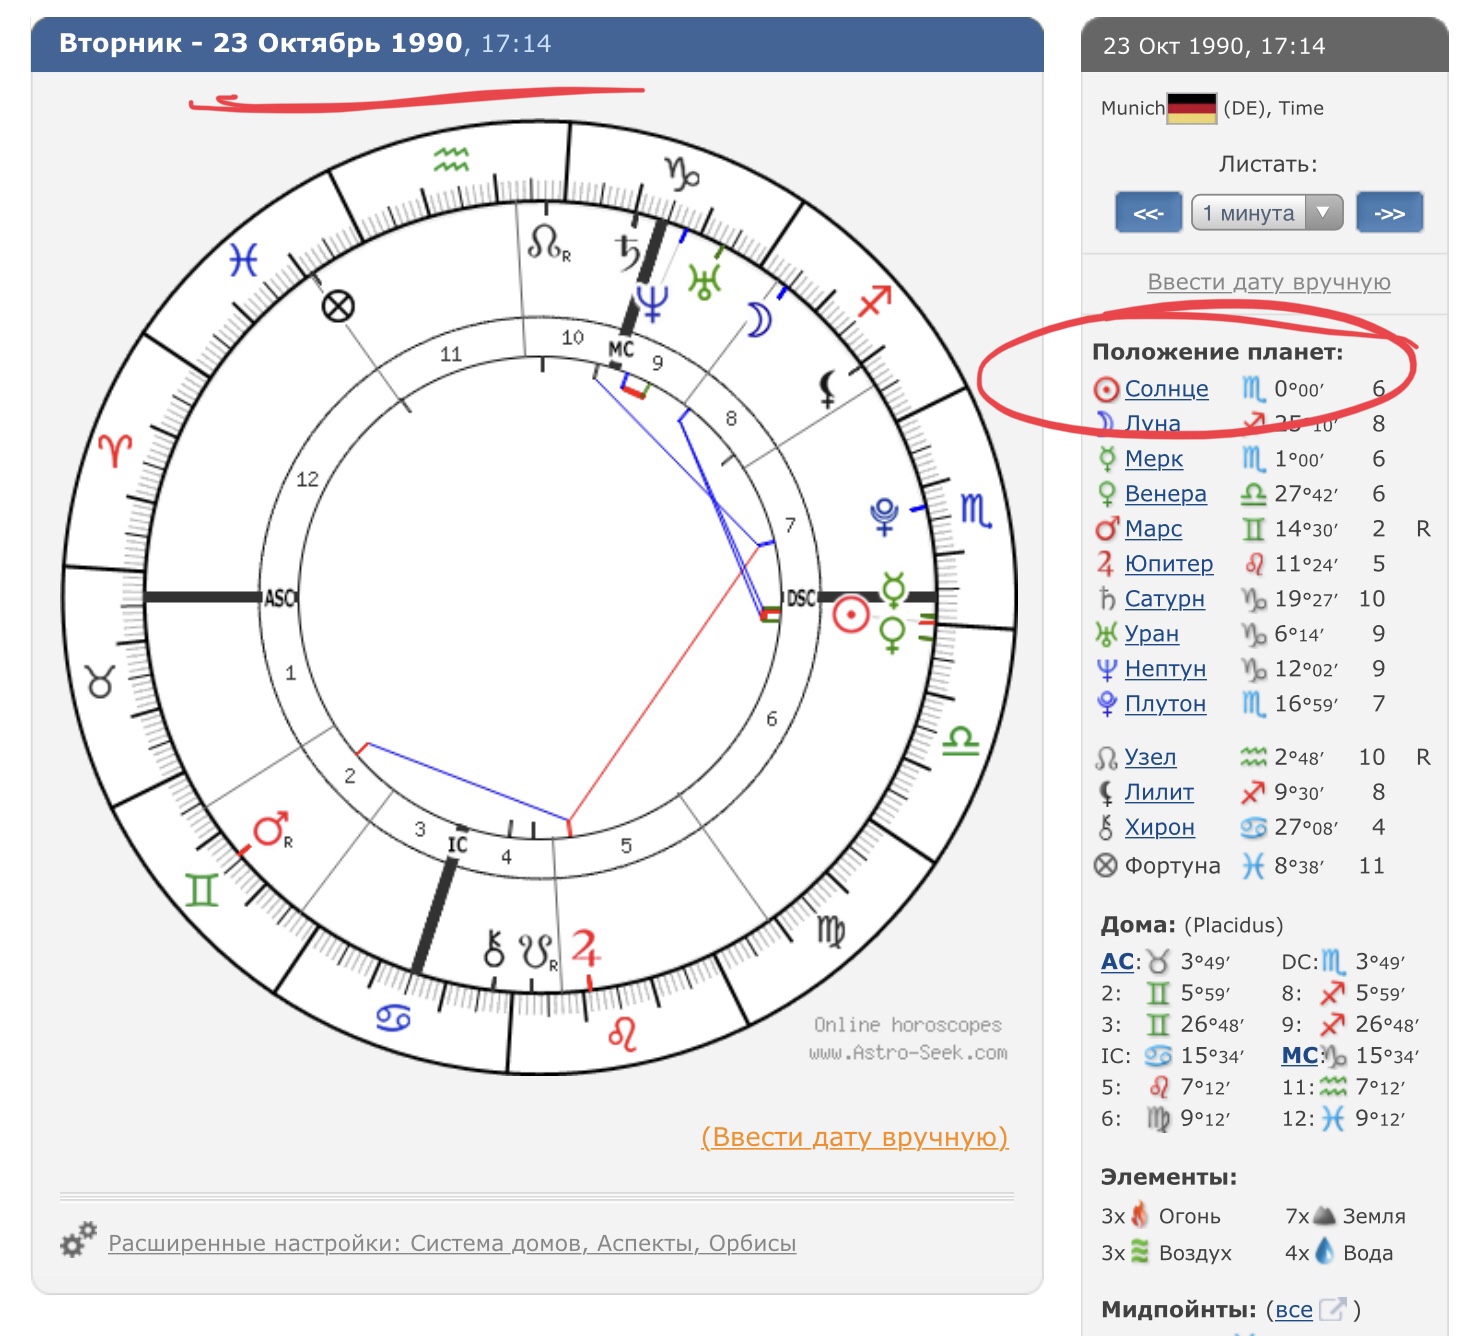This screenshot has height=1336, width=1480.
Task: Click the Venus glyph beside Венера
Action: [1106, 494]
